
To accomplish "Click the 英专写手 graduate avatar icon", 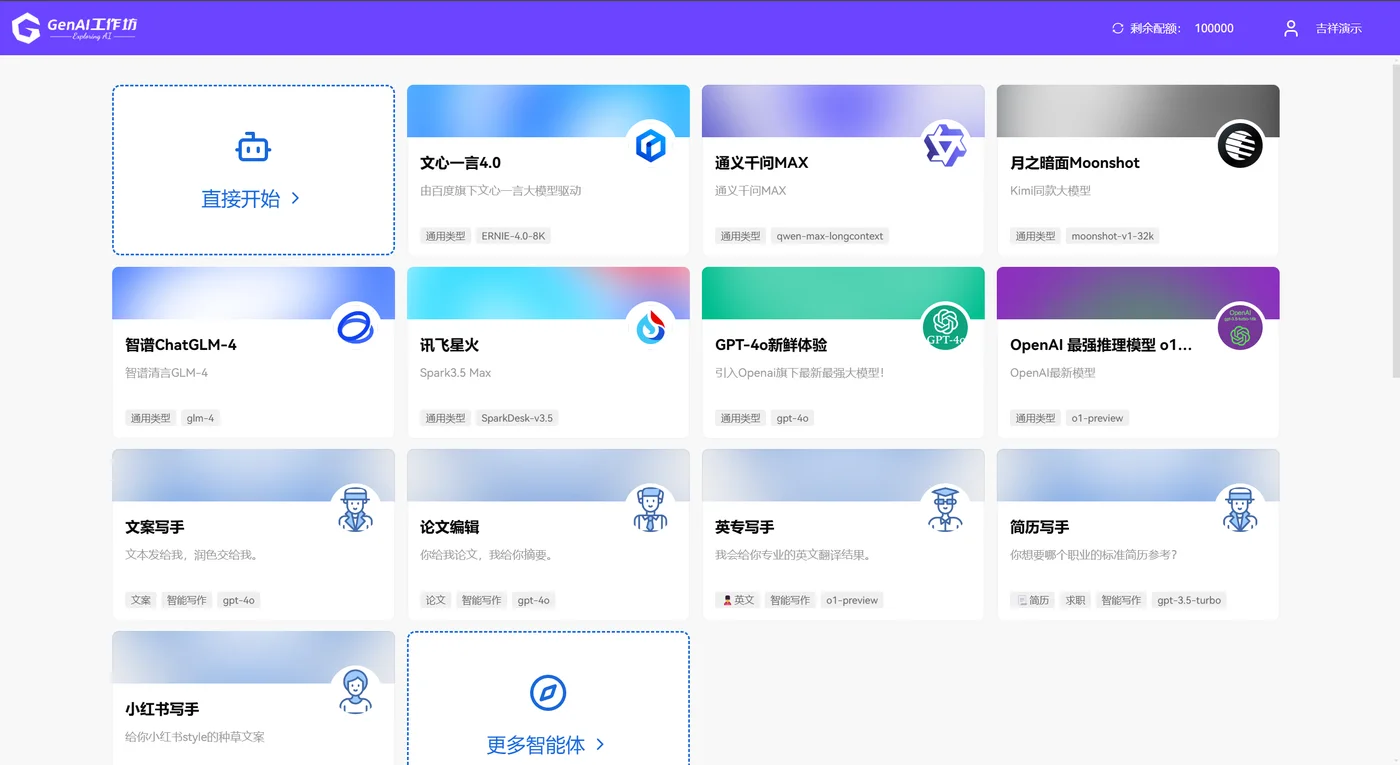I will [945, 510].
